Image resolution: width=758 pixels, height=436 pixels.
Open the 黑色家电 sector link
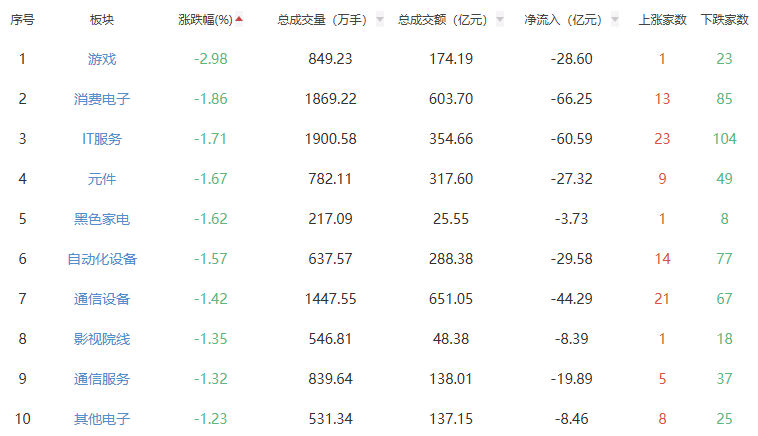coord(102,219)
